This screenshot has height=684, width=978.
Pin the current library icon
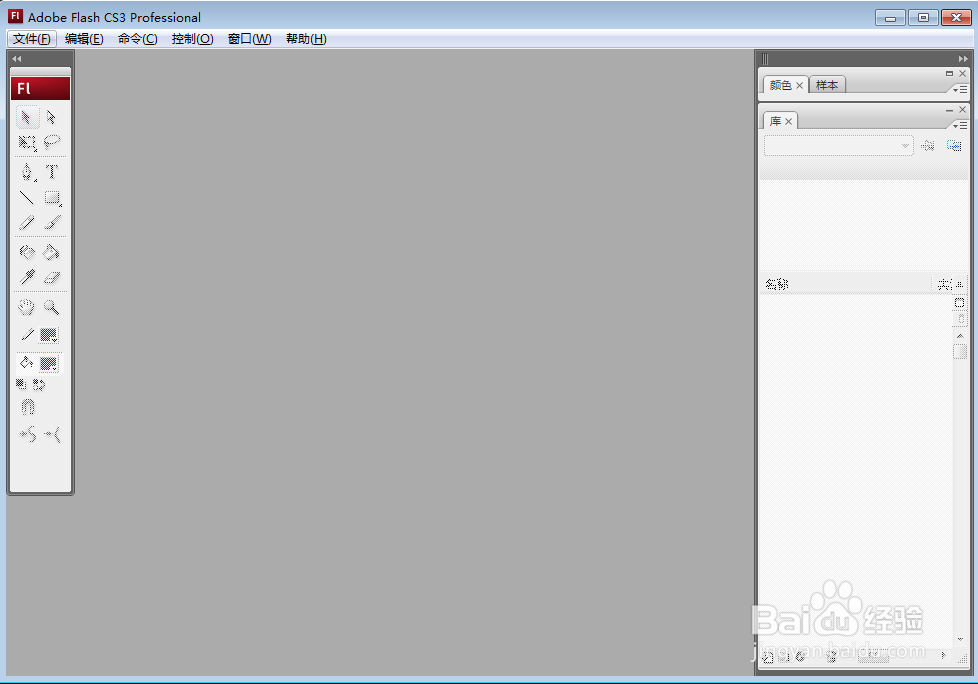tap(928, 146)
